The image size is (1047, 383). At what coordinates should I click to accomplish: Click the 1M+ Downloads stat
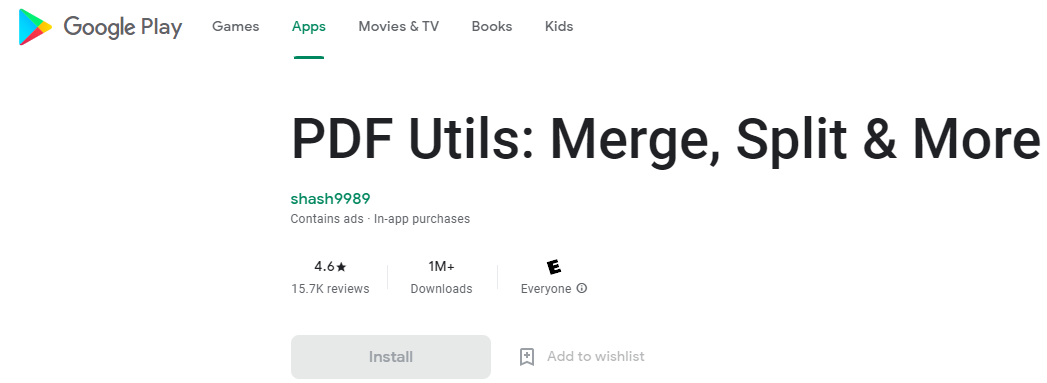pos(441,278)
